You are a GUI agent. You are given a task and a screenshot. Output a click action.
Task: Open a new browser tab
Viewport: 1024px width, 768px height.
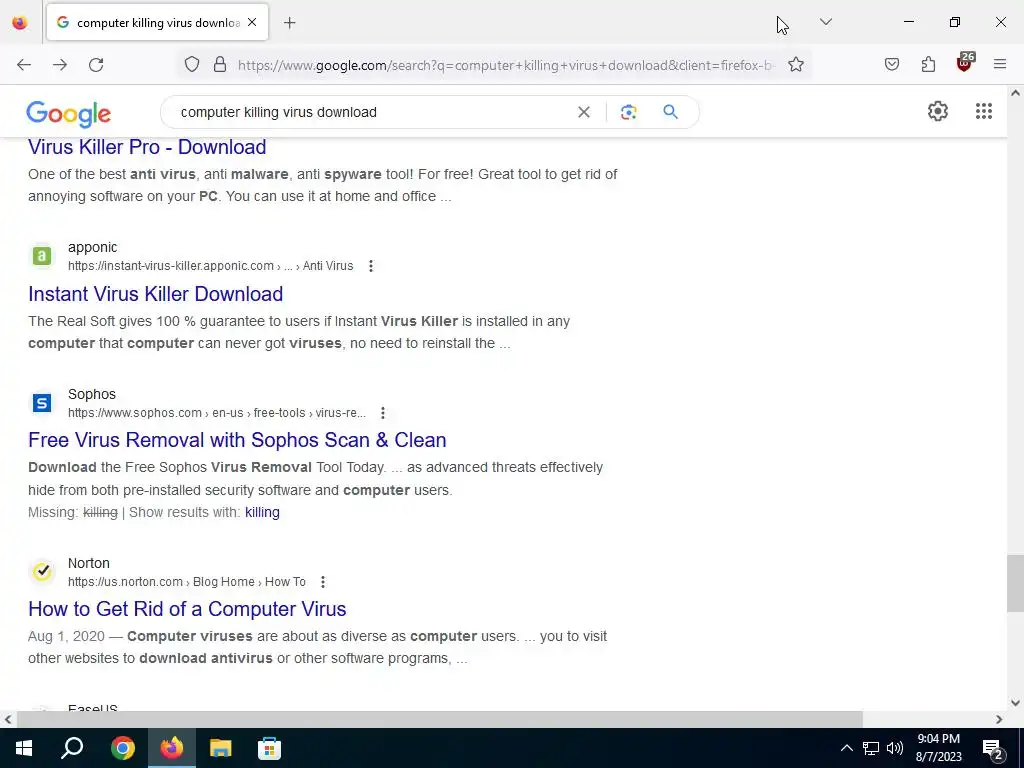pos(290,23)
